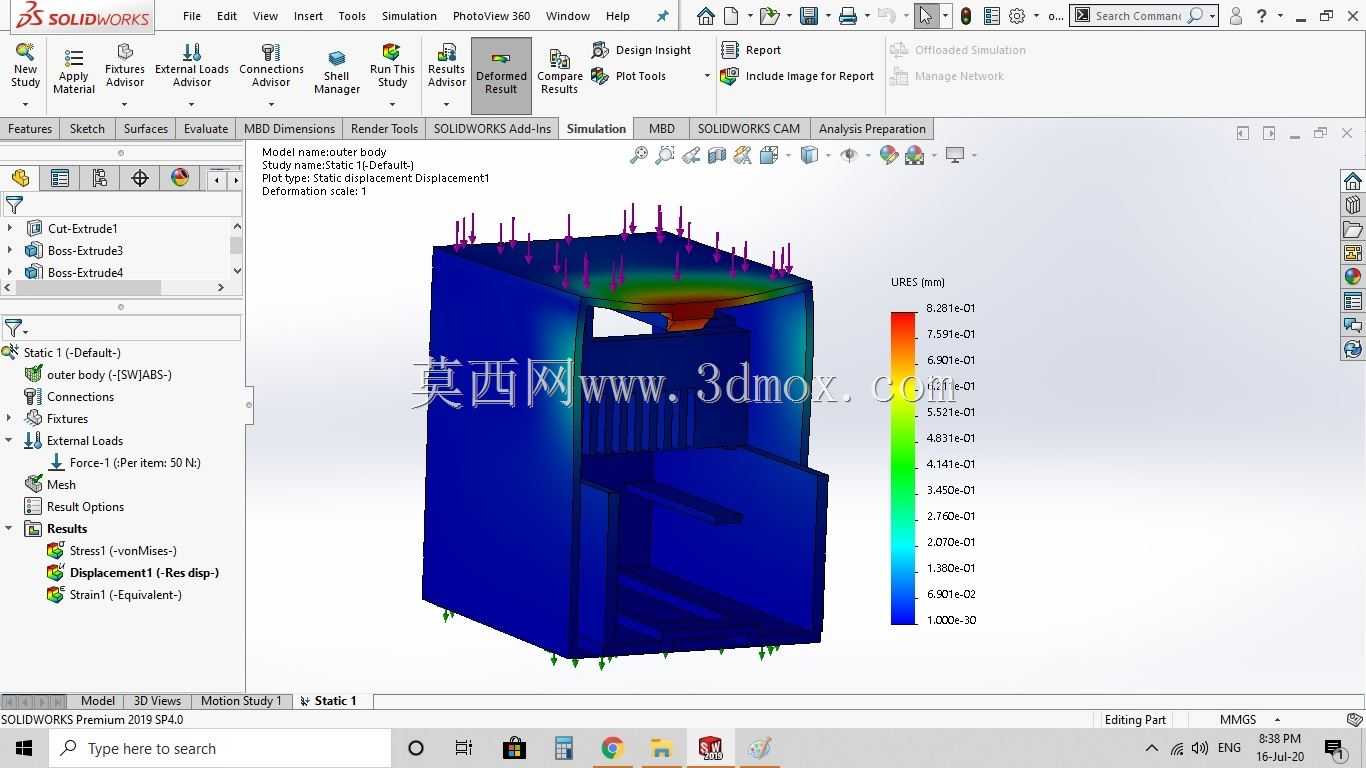Click Zoom to Area icon

pyautogui.click(x=665, y=155)
